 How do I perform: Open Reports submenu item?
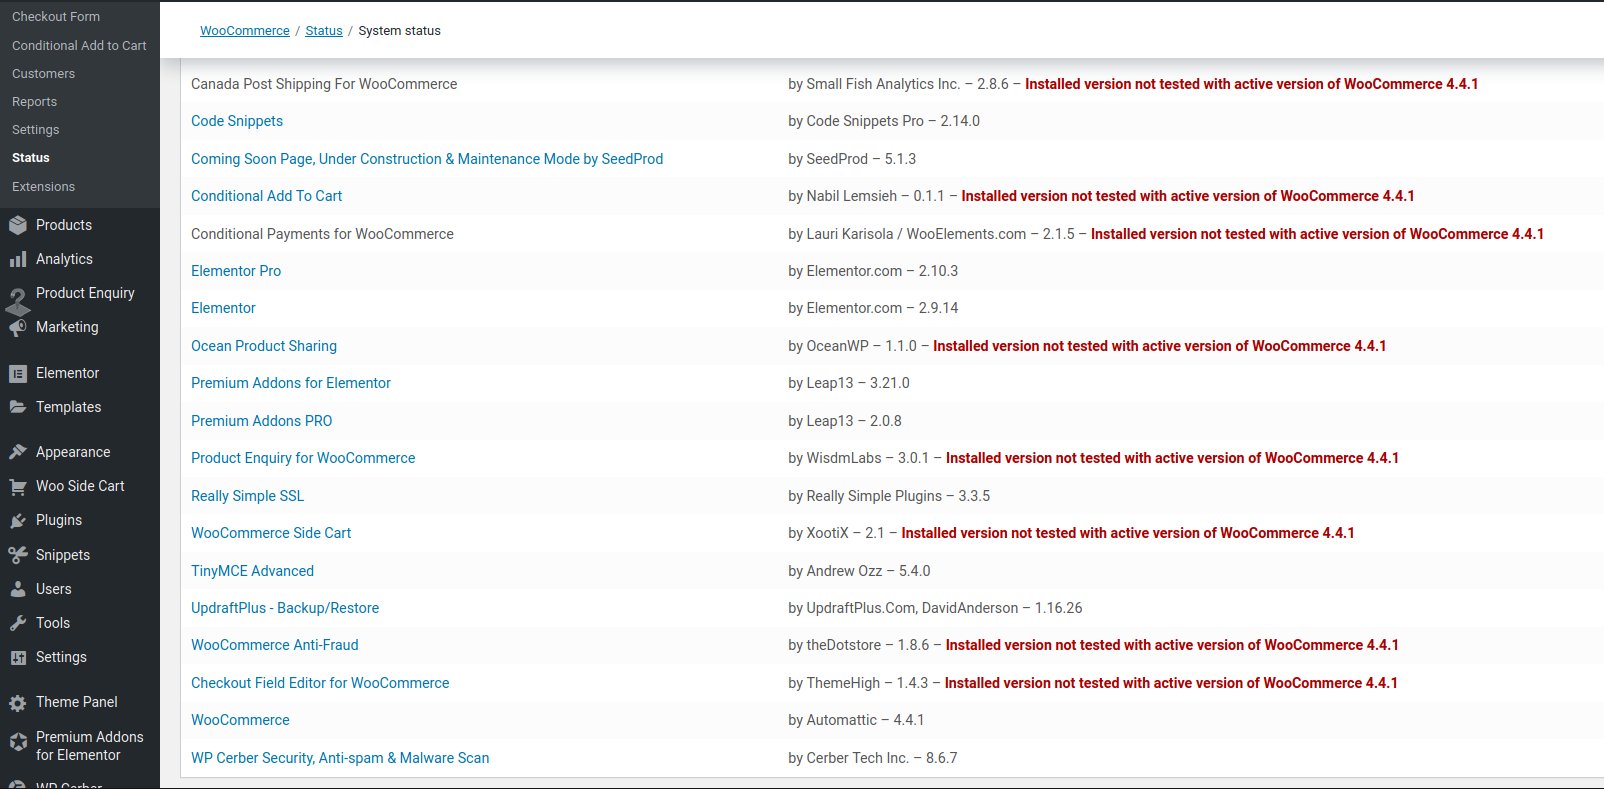34,102
